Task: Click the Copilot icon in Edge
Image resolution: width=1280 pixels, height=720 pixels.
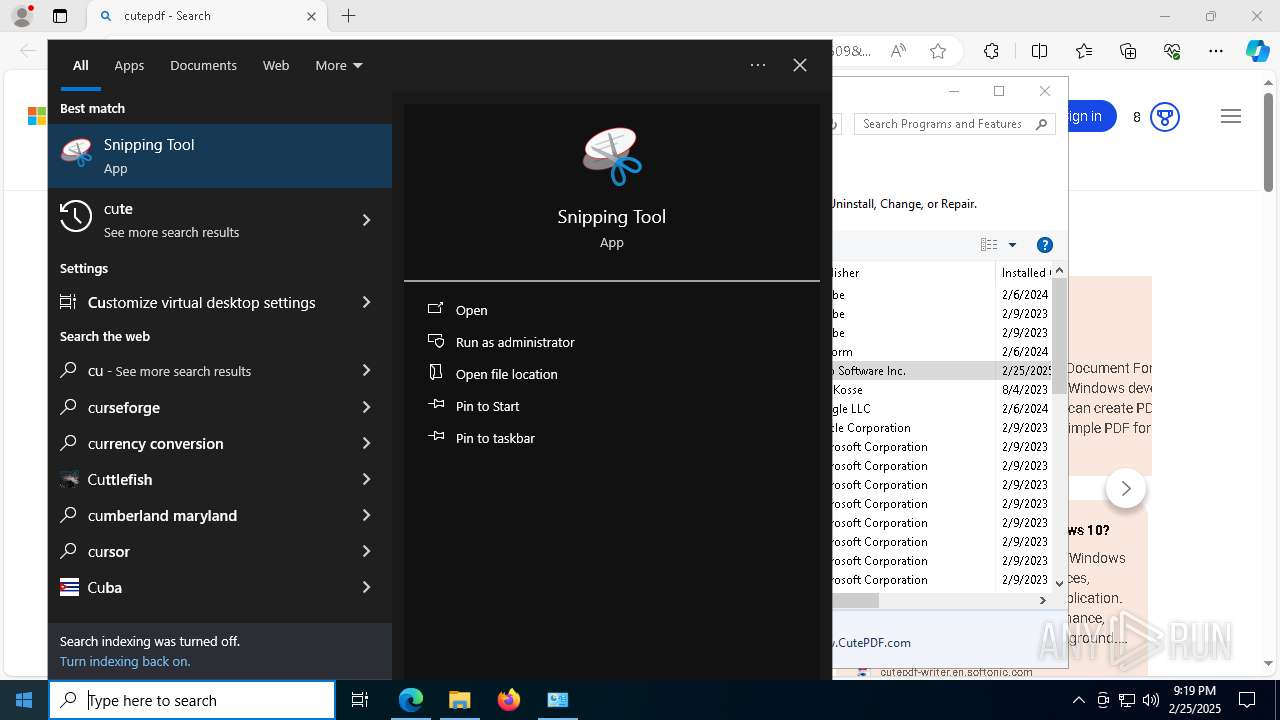Action: (1257, 51)
